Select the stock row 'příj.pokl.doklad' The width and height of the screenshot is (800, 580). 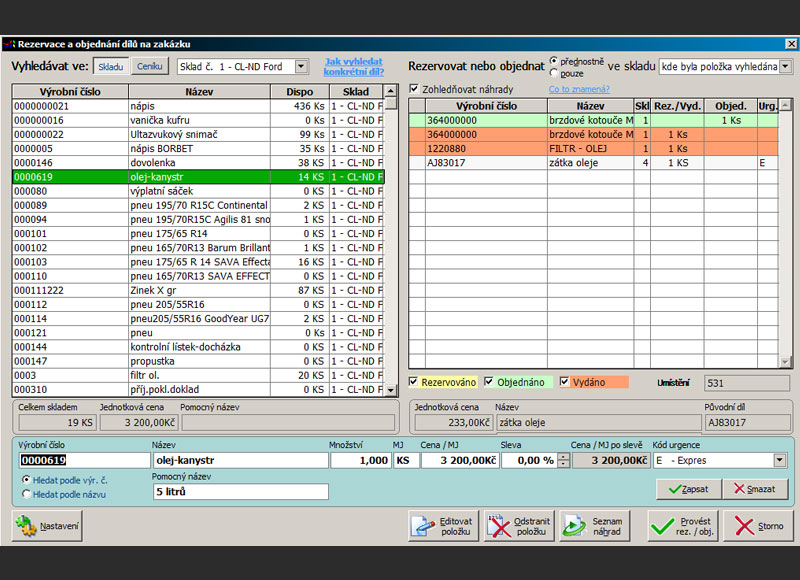[x=198, y=389]
